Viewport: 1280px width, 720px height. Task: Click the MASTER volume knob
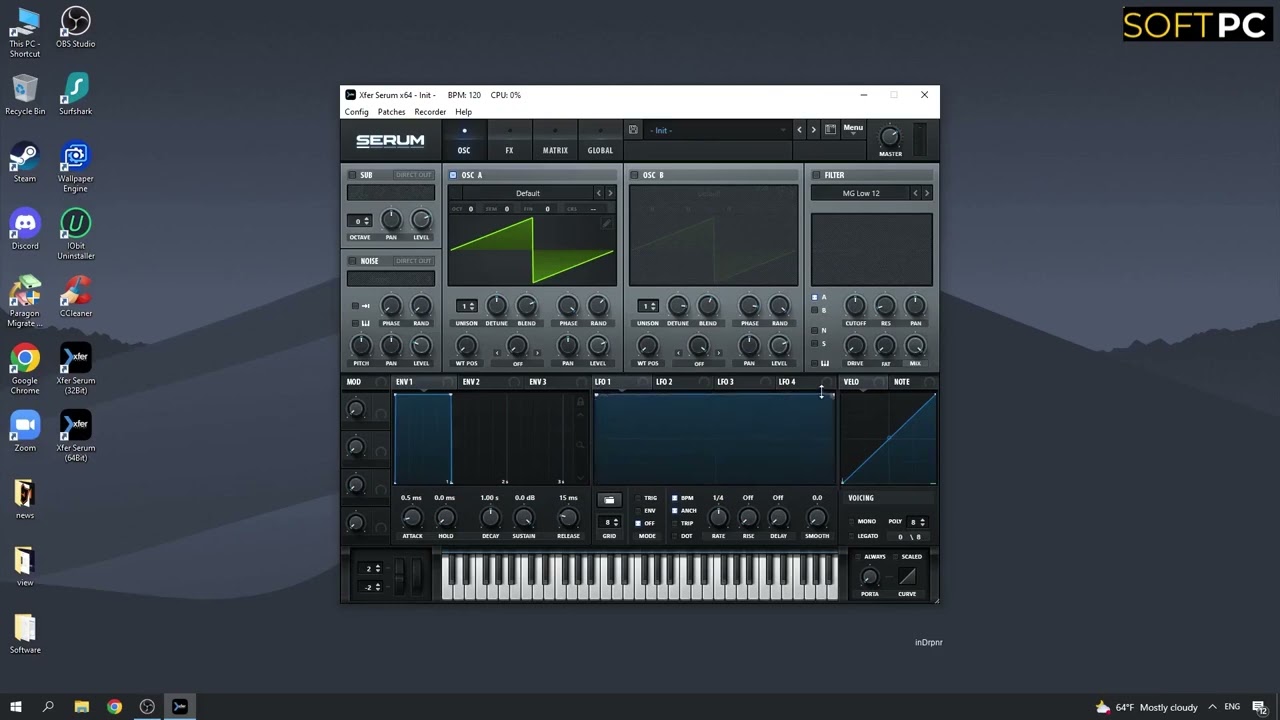coord(889,137)
